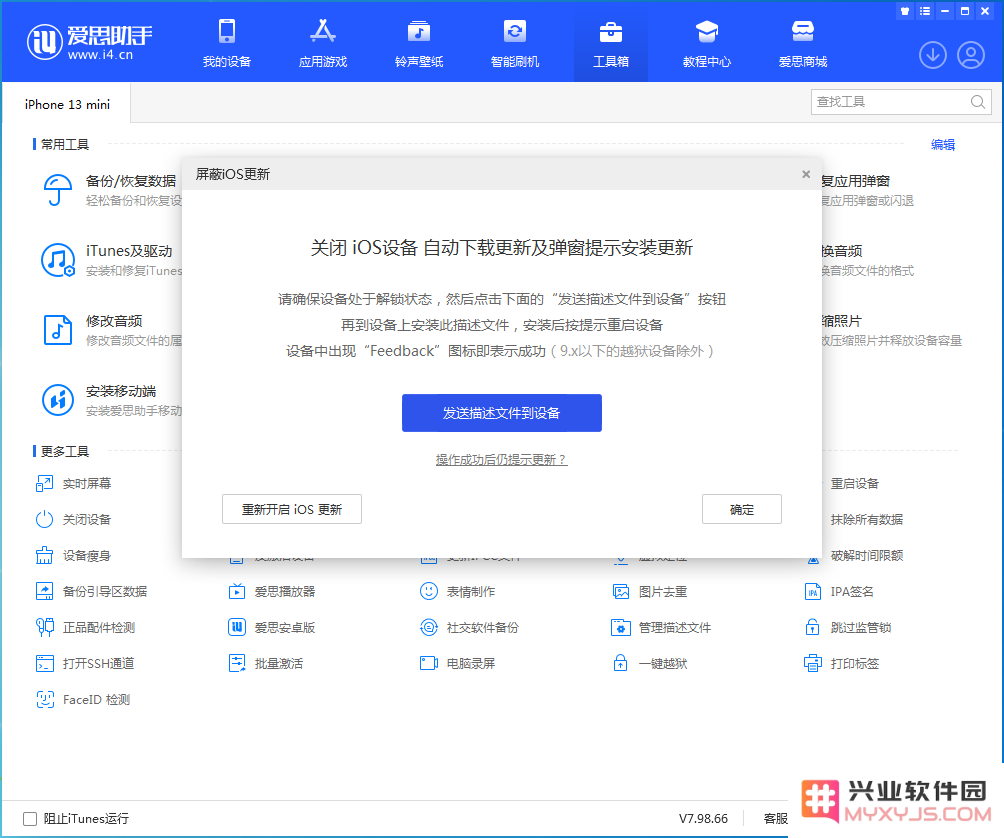Open 备份引导区数据 tool
Viewport: 1004px width, 838px height.
click(x=92, y=592)
